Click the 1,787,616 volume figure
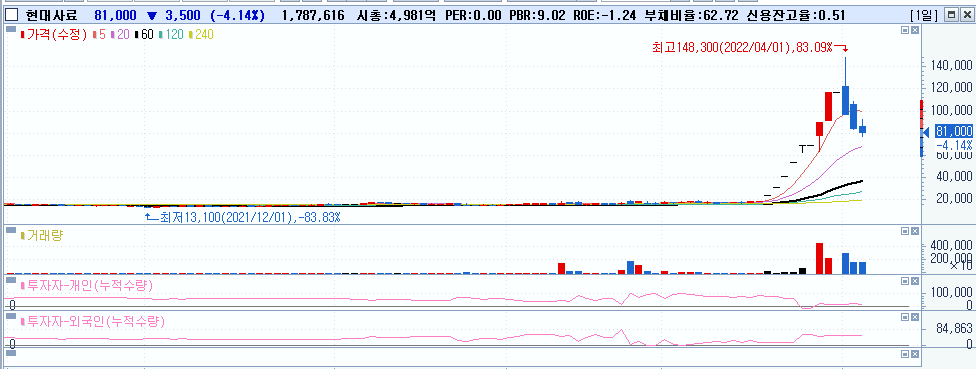The image size is (976, 369). pos(313,15)
